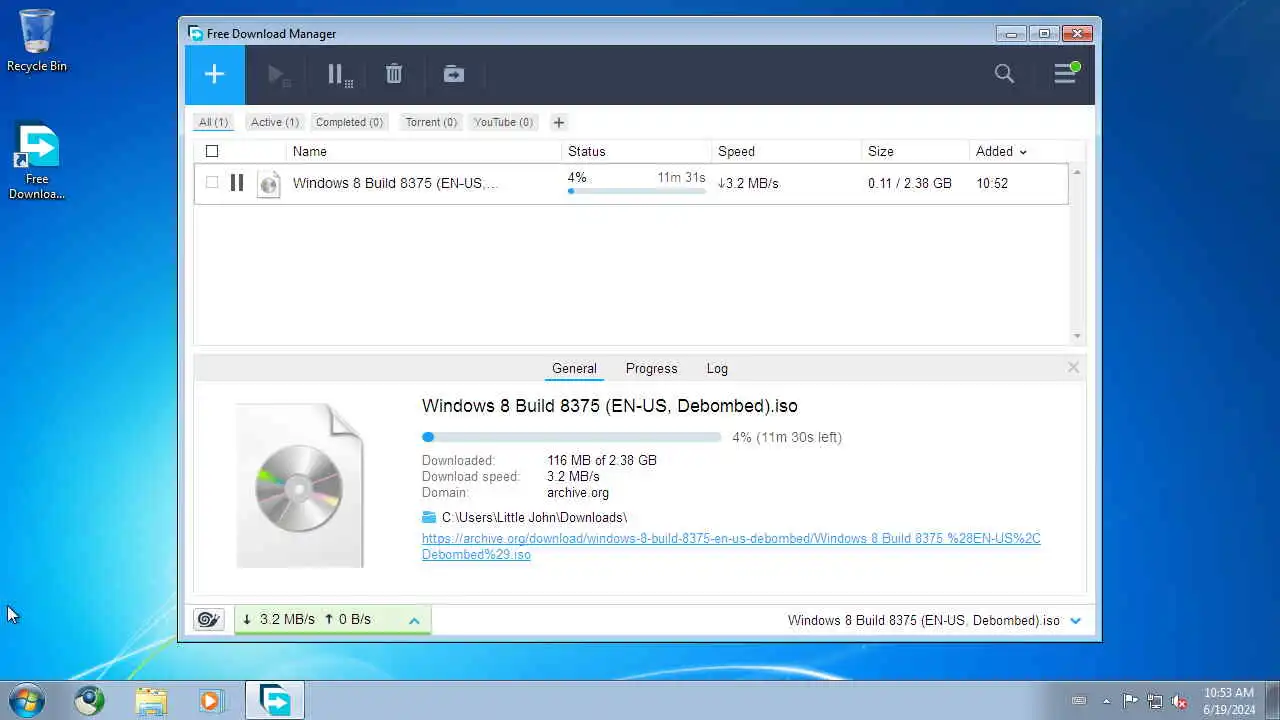The image size is (1280, 720).
Task: Click the muted volume tray icon
Action: click(x=1180, y=701)
